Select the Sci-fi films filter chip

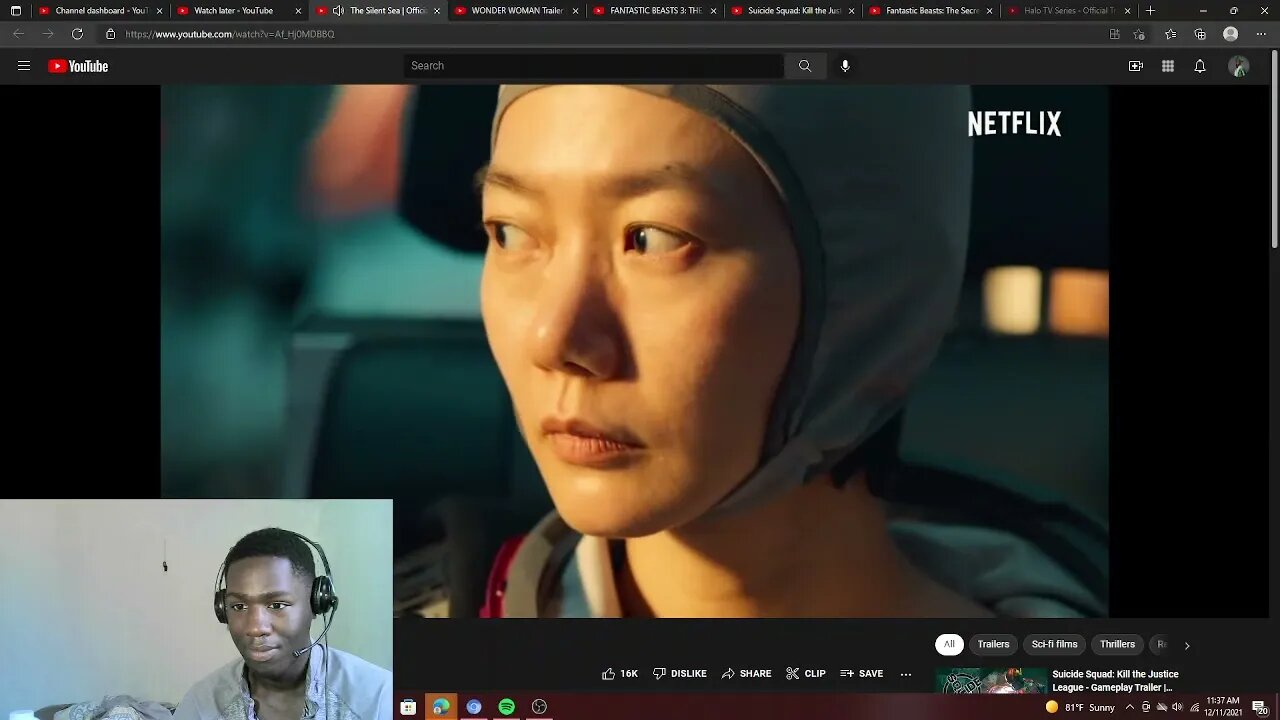click(1055, 645)
